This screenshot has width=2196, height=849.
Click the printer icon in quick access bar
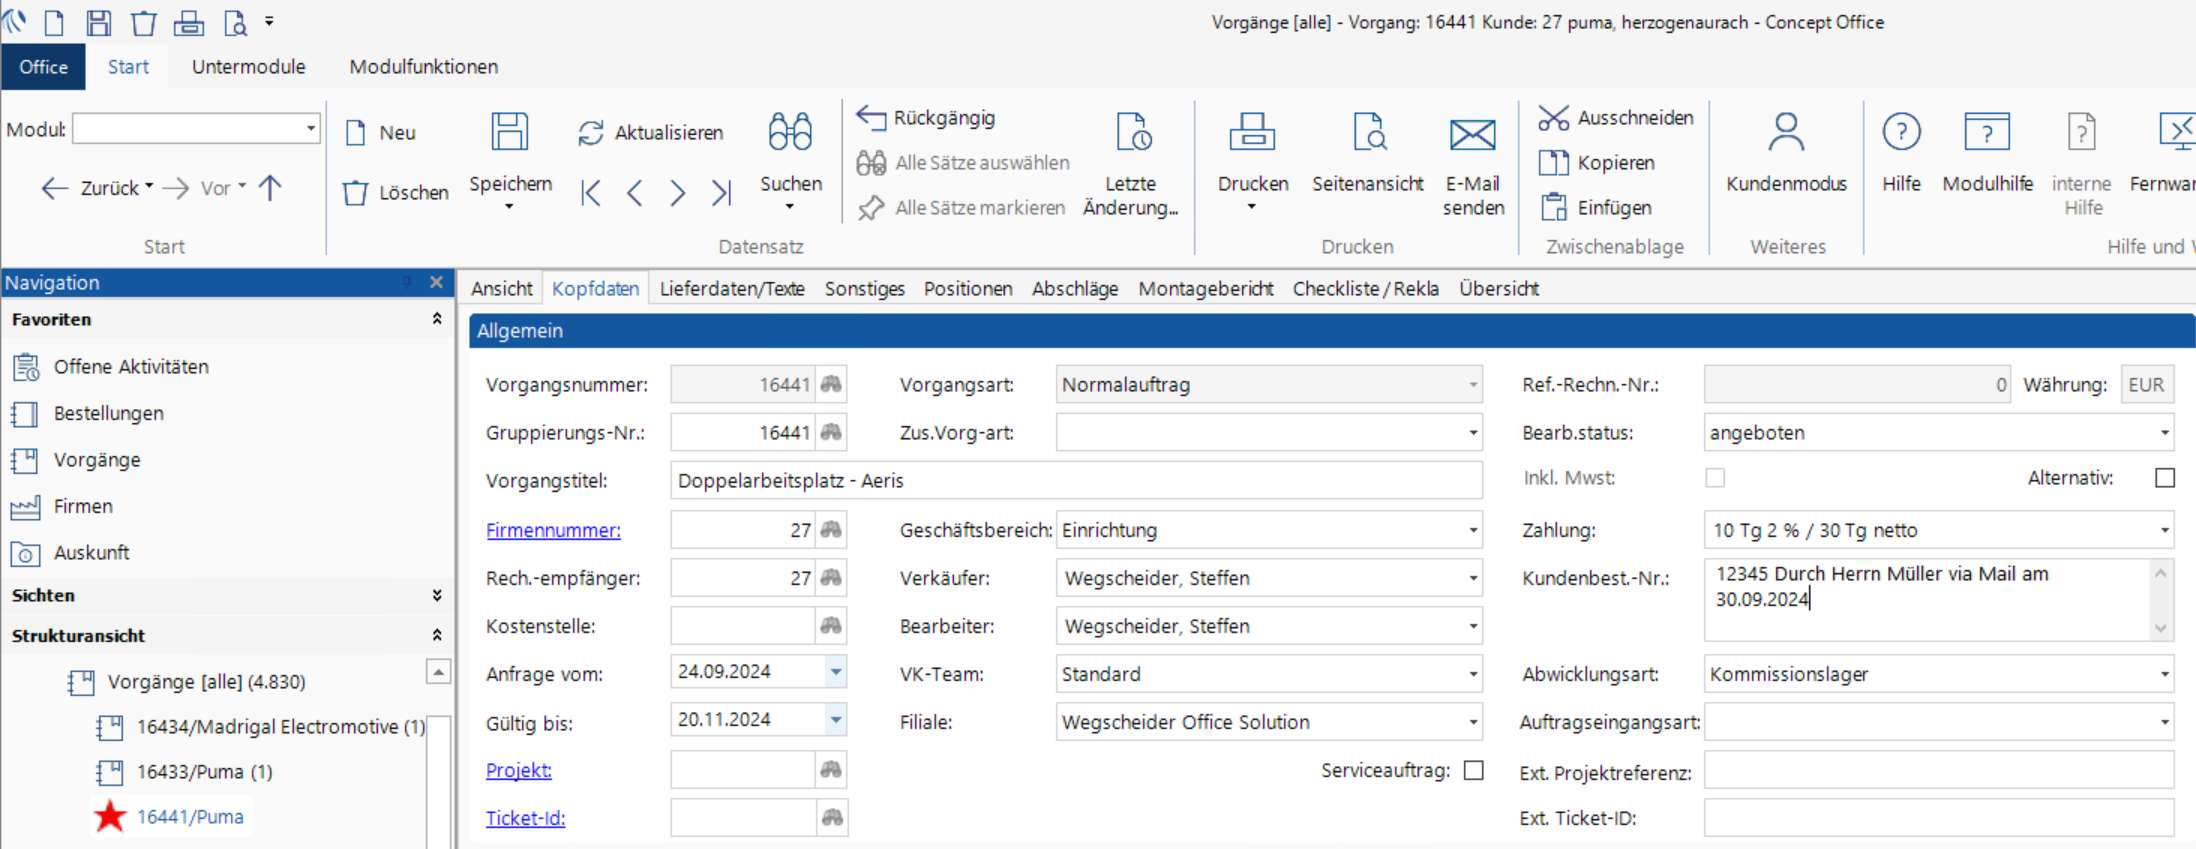point(189,22)
